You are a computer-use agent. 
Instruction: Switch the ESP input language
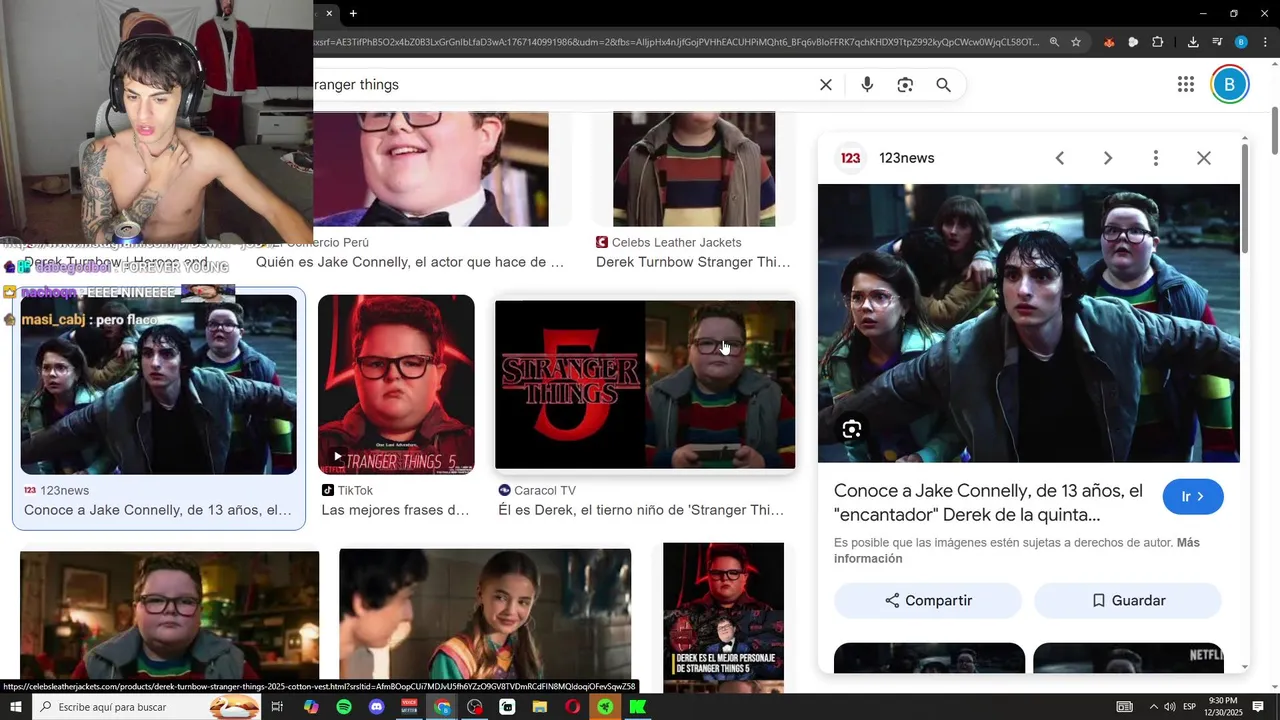1190,707
